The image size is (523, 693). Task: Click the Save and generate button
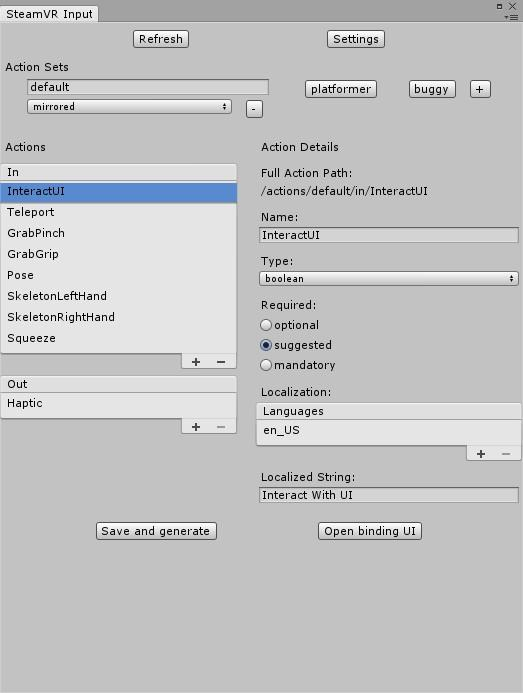[x=156, y=531]
